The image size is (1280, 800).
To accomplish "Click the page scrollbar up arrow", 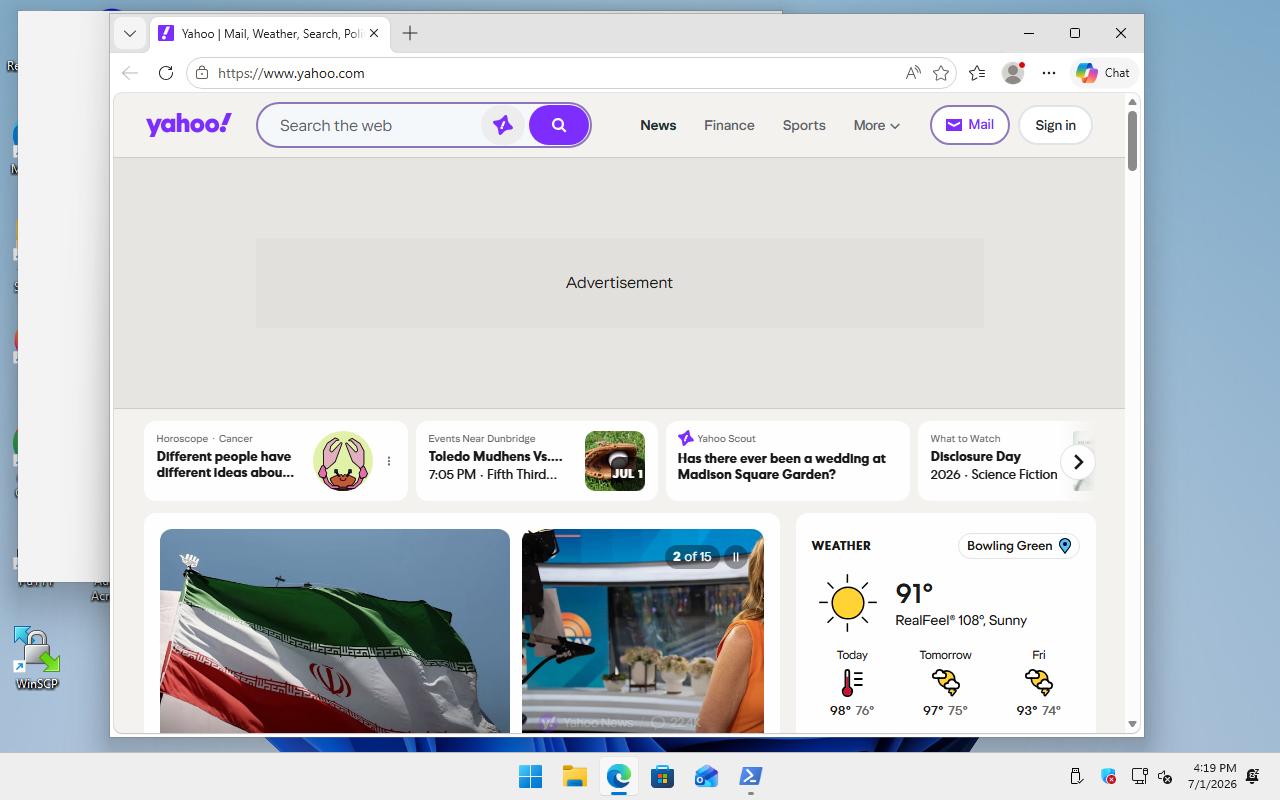I will [x=1132, y=102].
